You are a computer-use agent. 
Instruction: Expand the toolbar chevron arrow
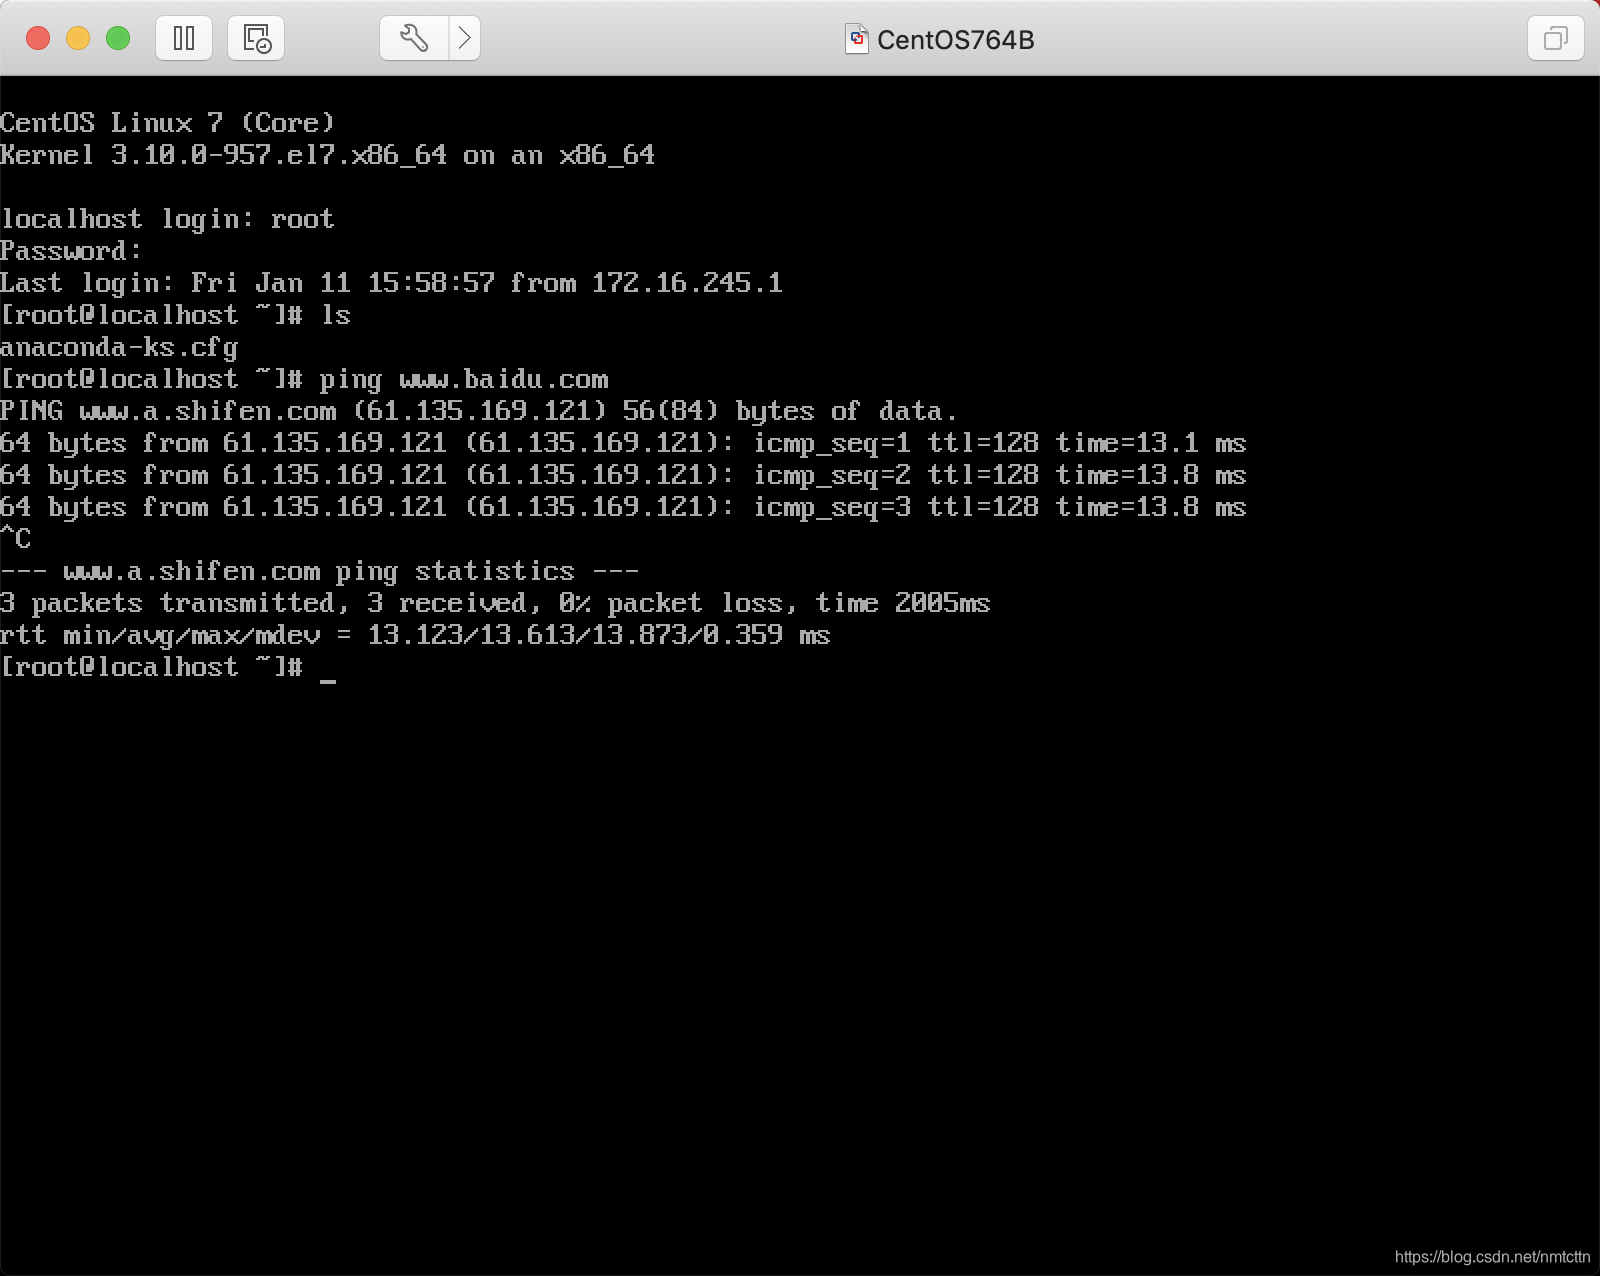(465, 39)
